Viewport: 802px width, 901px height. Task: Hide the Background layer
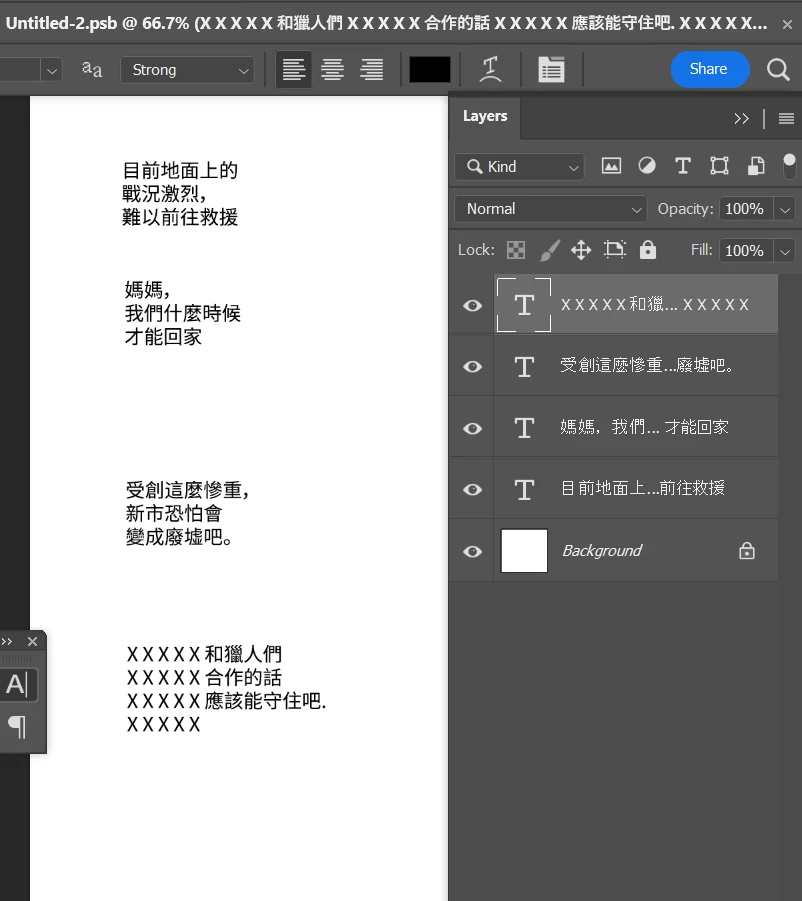472,552
